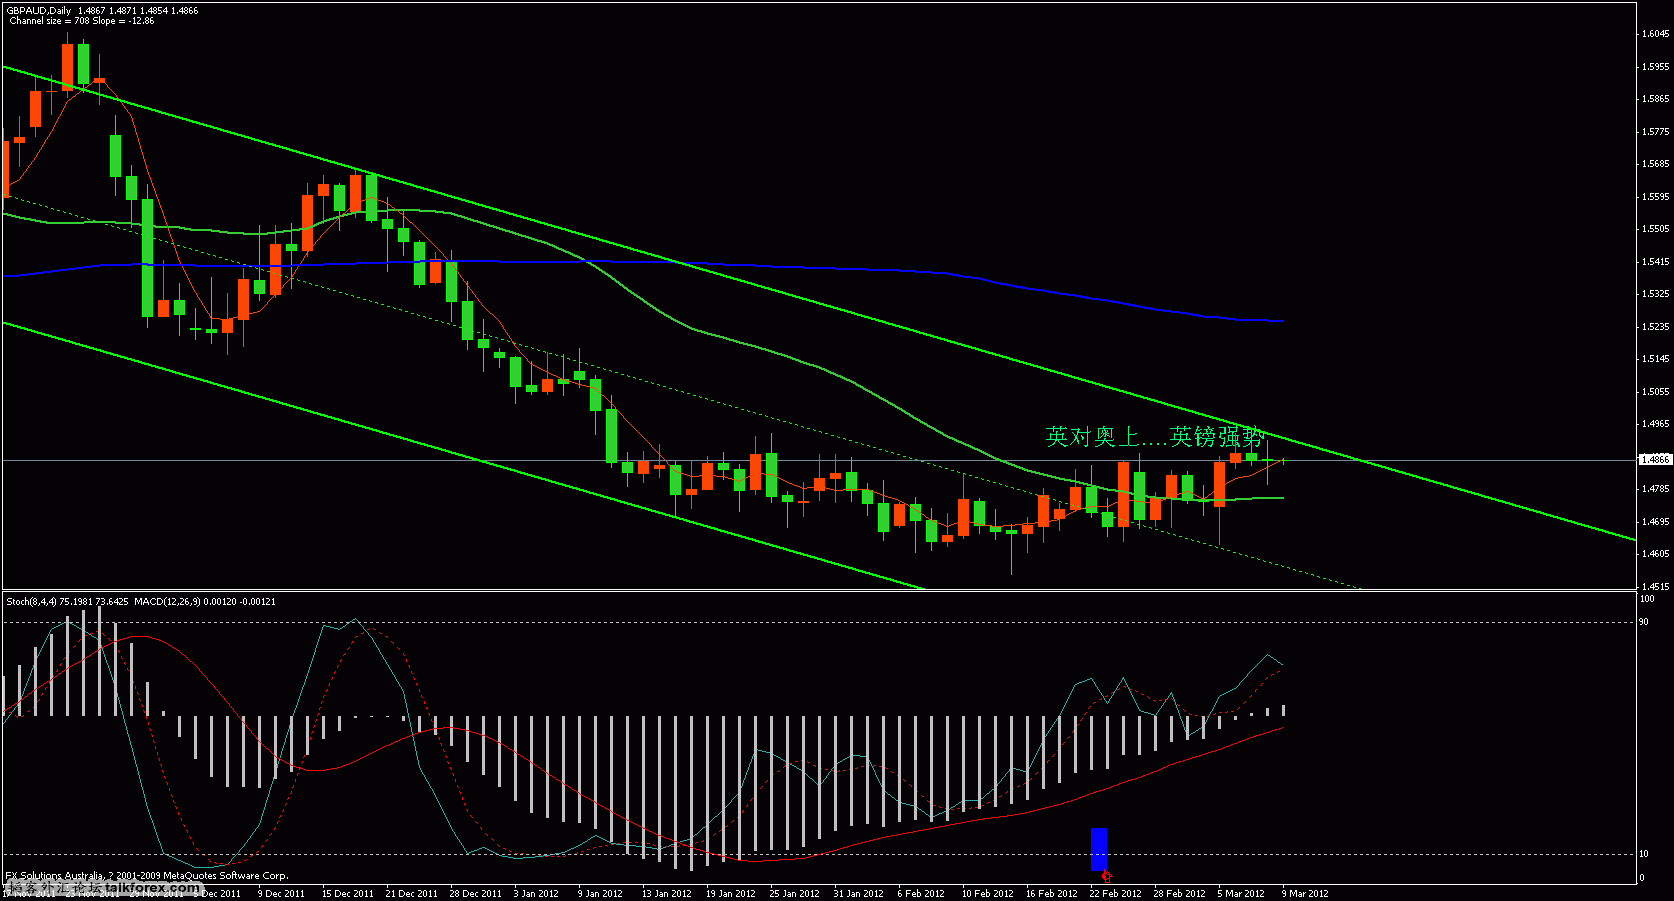This screenshot has width=1674, height=901.
Task: Click the 9 Dec 2011 date label
Action: 281,894
